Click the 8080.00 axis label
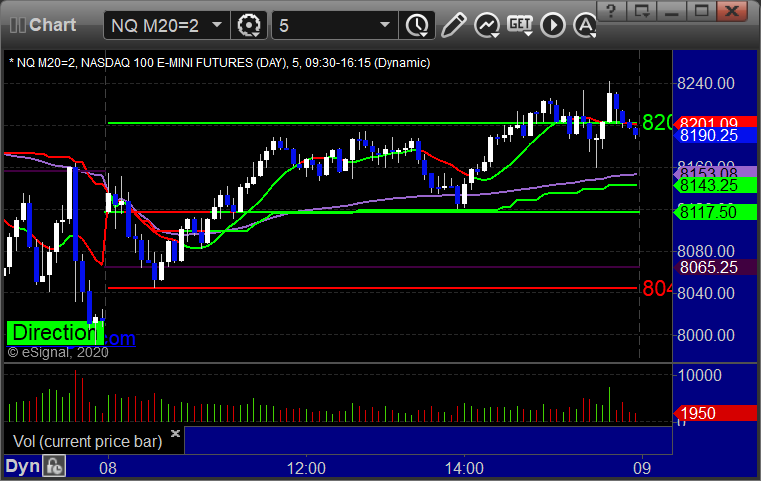Screen dimensions: 761x481 tap(706, 251)
